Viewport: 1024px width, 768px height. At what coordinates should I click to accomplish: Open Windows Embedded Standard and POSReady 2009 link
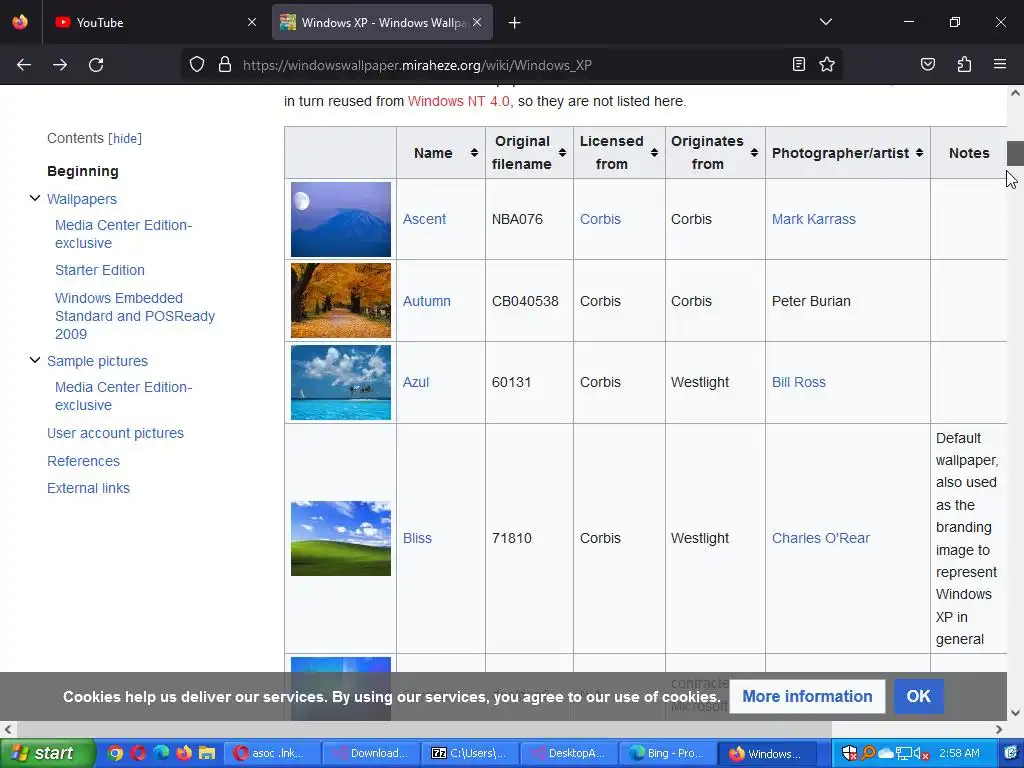135,316
